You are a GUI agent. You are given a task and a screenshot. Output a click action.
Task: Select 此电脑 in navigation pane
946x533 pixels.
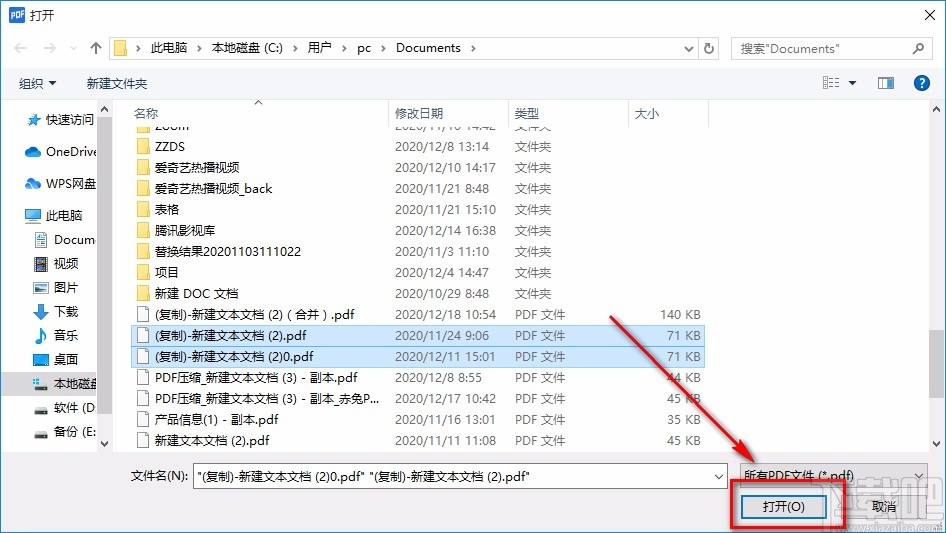pyautogui.click(x=53, y=215)
